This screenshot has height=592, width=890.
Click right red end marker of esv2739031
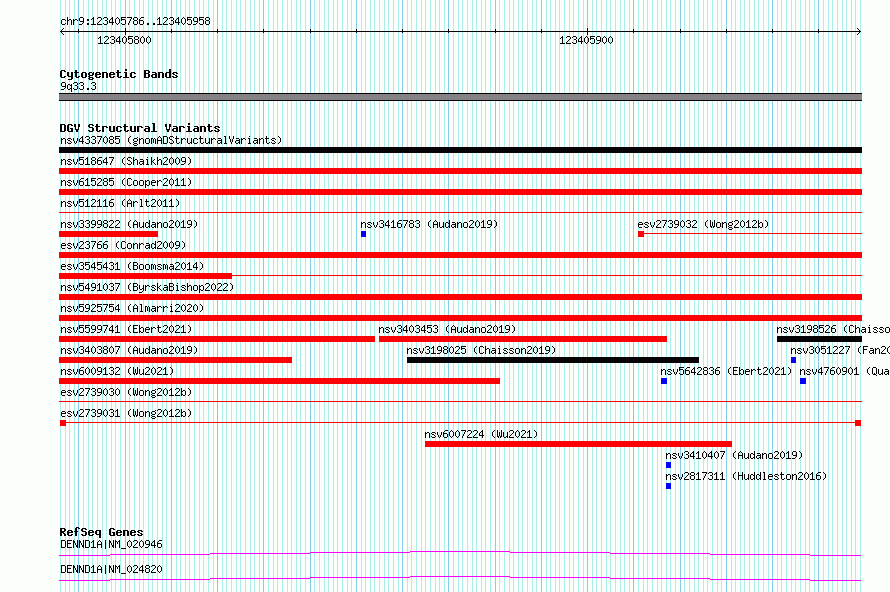[x=858, y=423]
